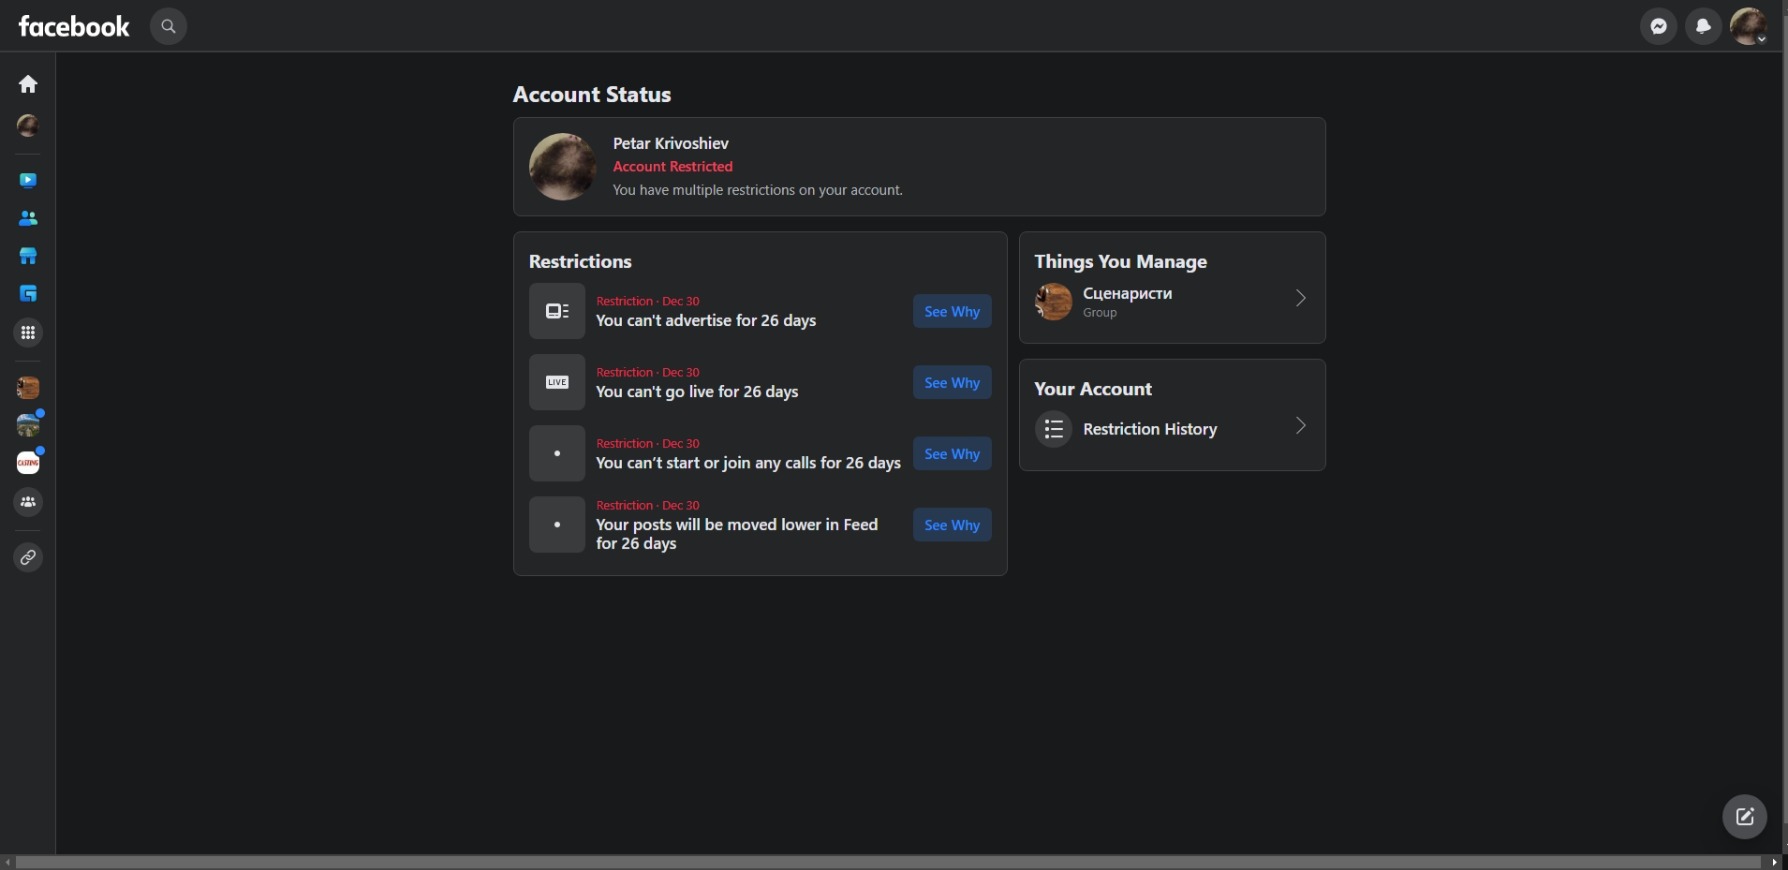Image resolution: width=1788 pixels, height=870 pixels.
Task: Open Watch video from the sidebar
Action: click(x=28, y=180)
